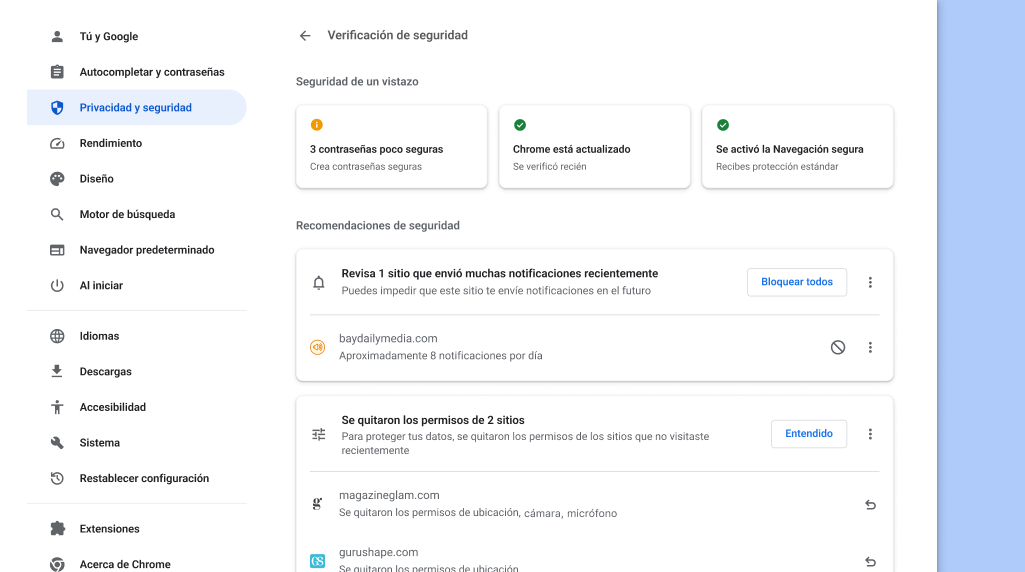Open more options menu beside Bloquear todos

pyautogui.click(x=870, y=282)
